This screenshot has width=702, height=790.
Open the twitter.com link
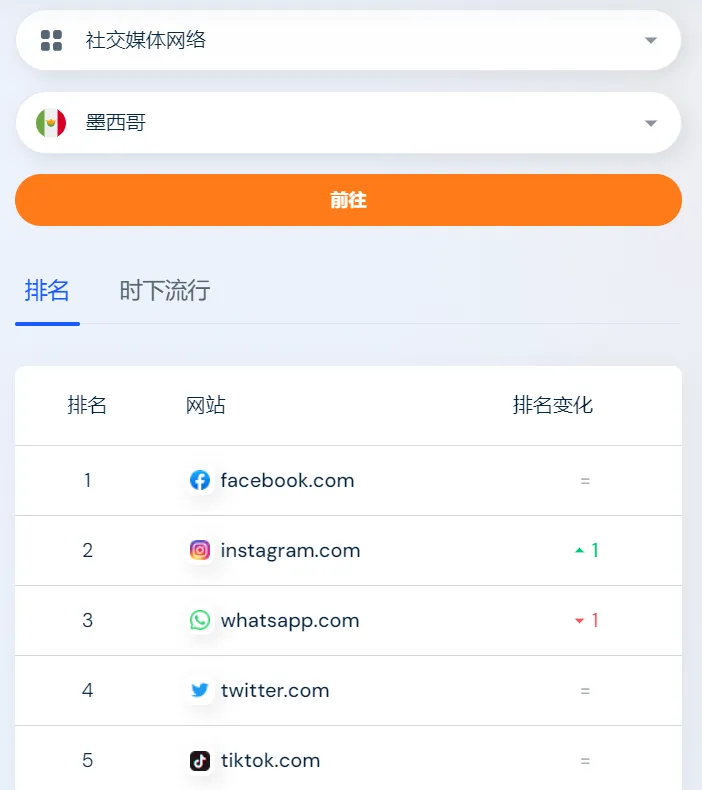click(x=275, y=690)
